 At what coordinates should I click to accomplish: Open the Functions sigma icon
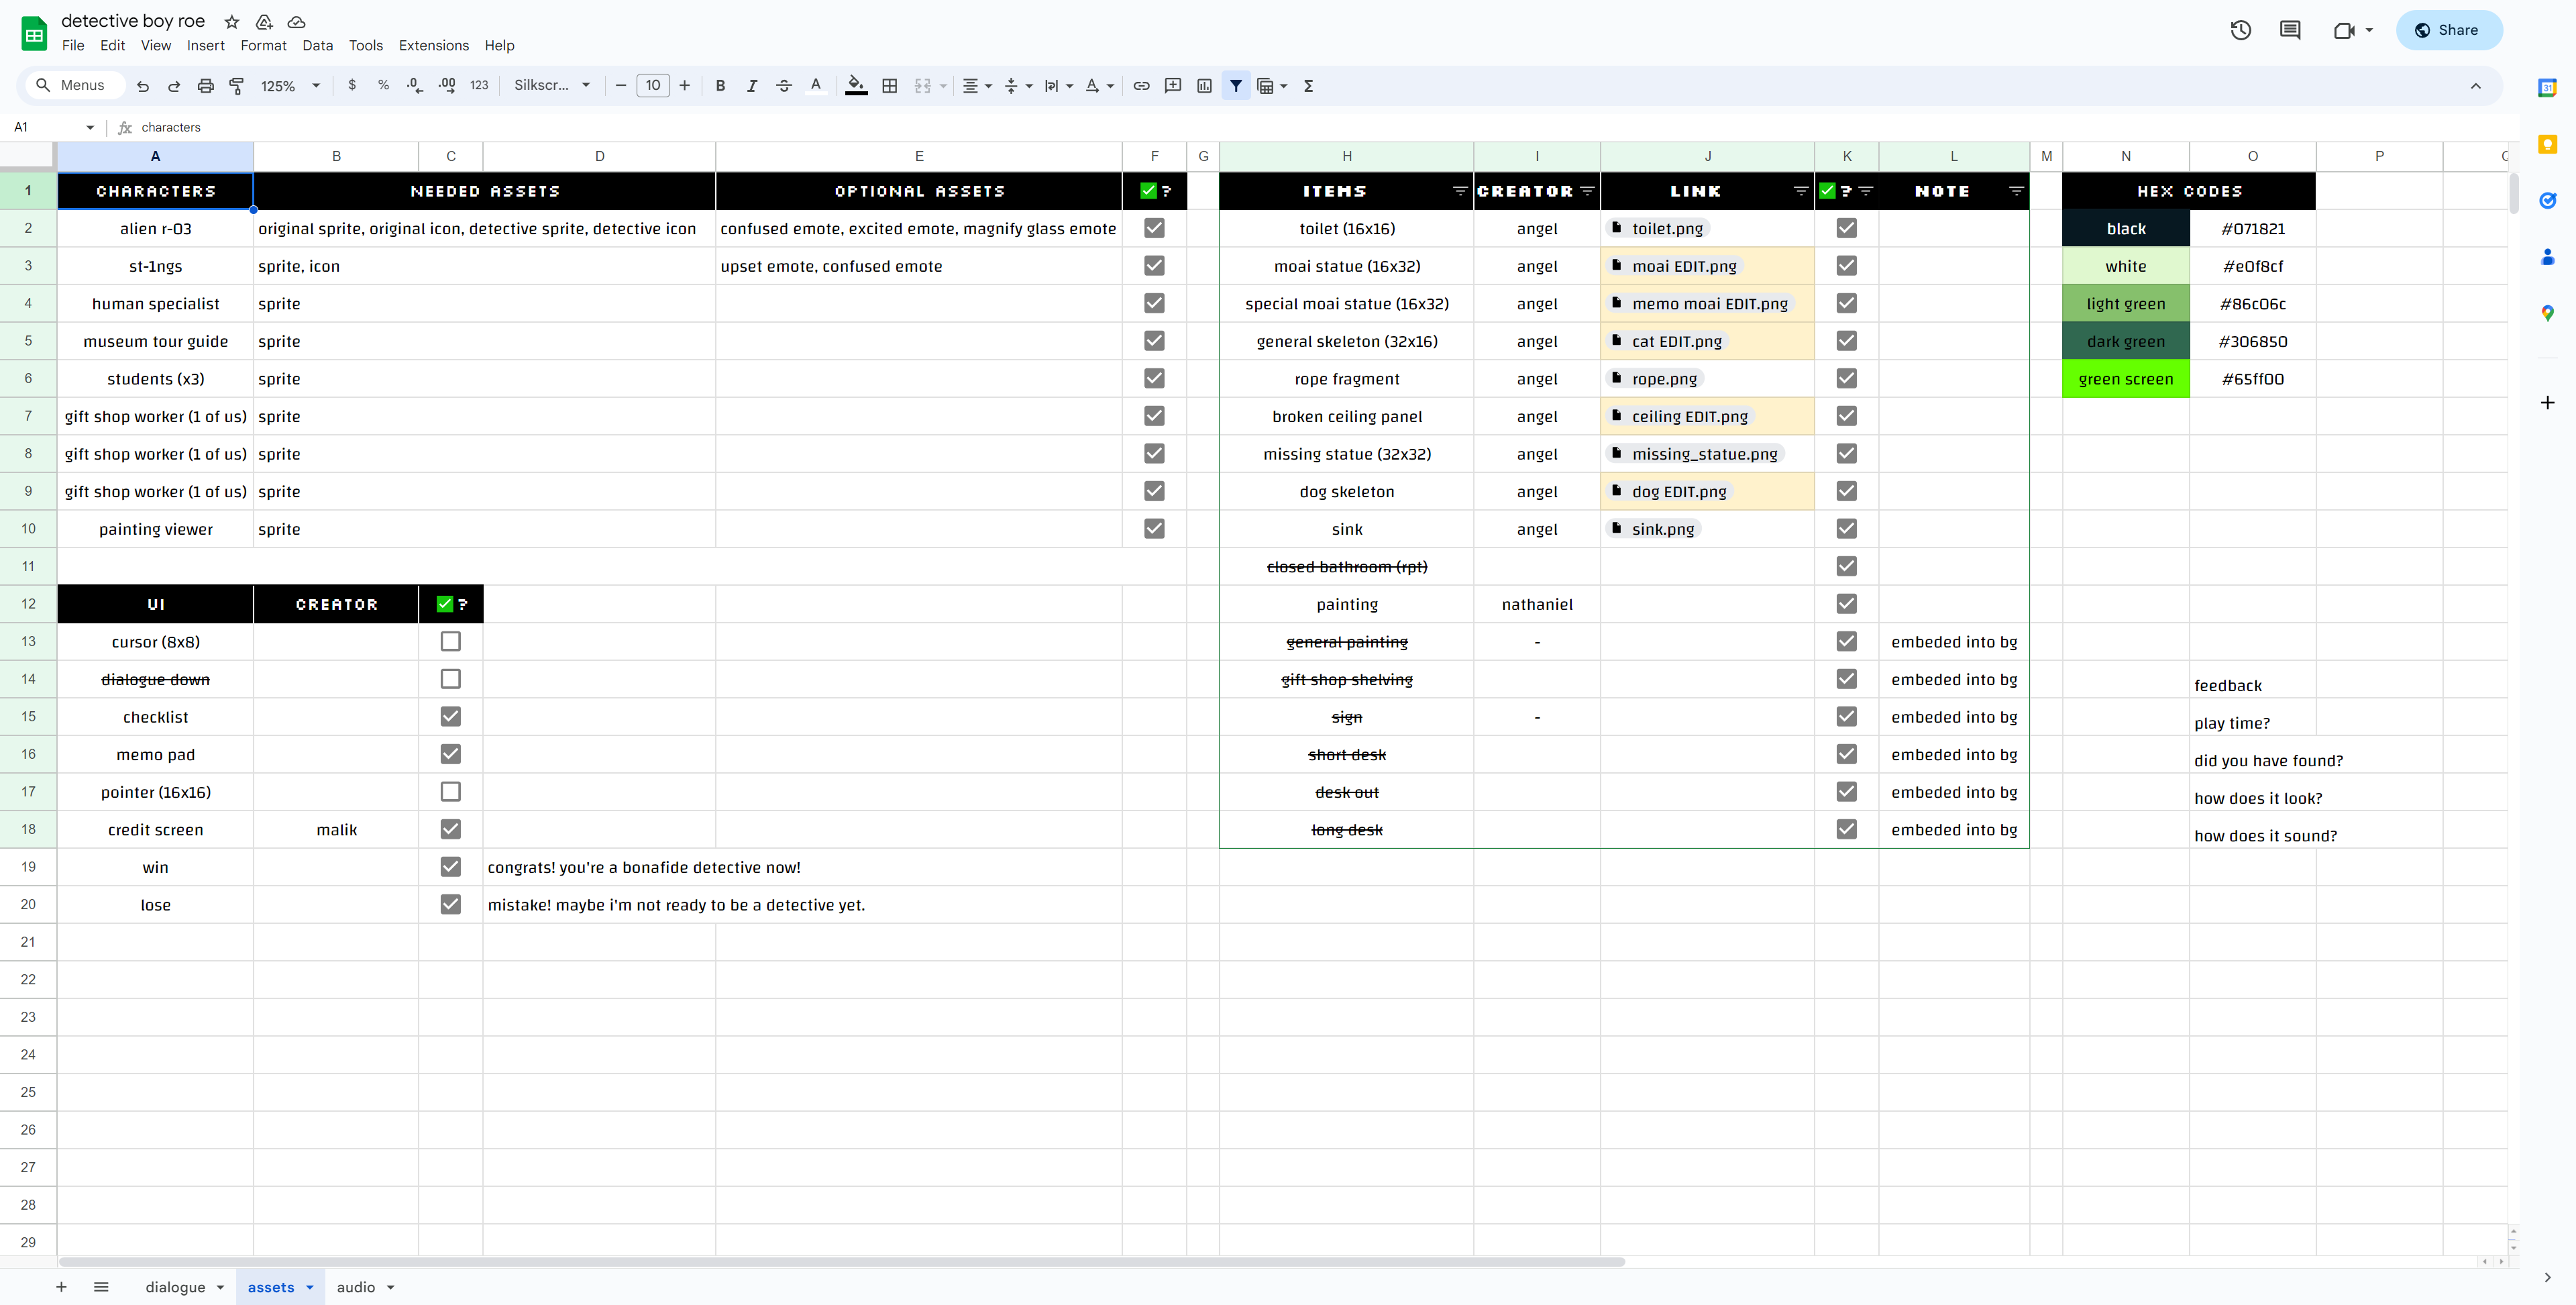(1308, 86)
